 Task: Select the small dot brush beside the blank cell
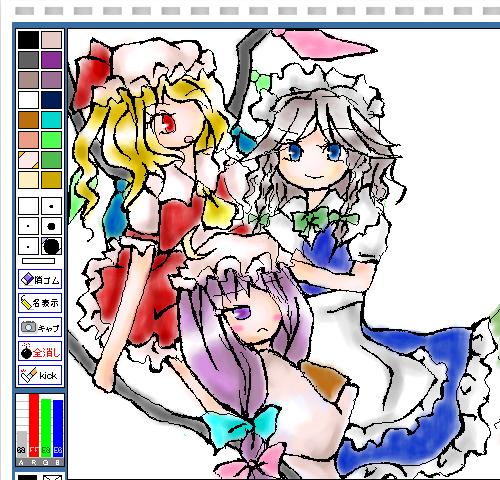coord(52,206)
